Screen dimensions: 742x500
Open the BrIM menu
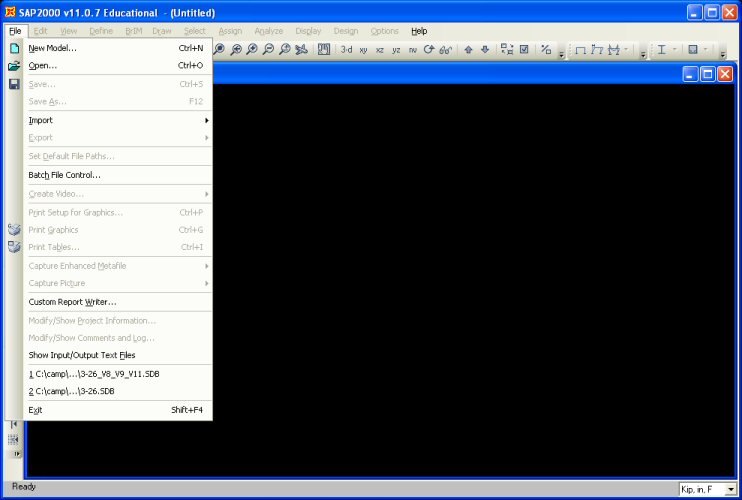[133, 31]
